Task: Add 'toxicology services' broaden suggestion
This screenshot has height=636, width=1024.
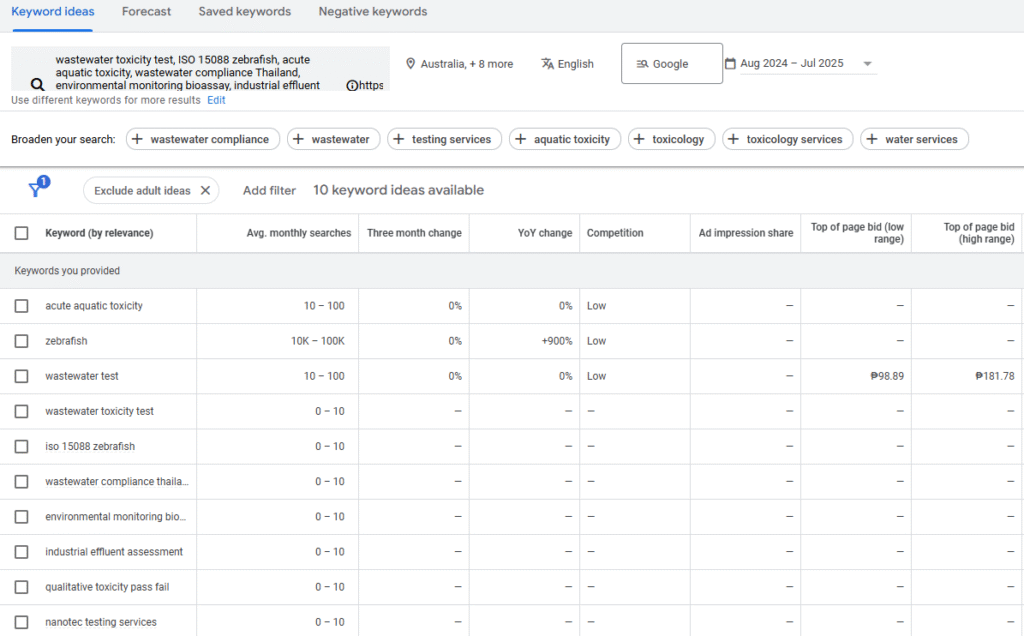Action: pyautogui.click(x=787, y=140)
